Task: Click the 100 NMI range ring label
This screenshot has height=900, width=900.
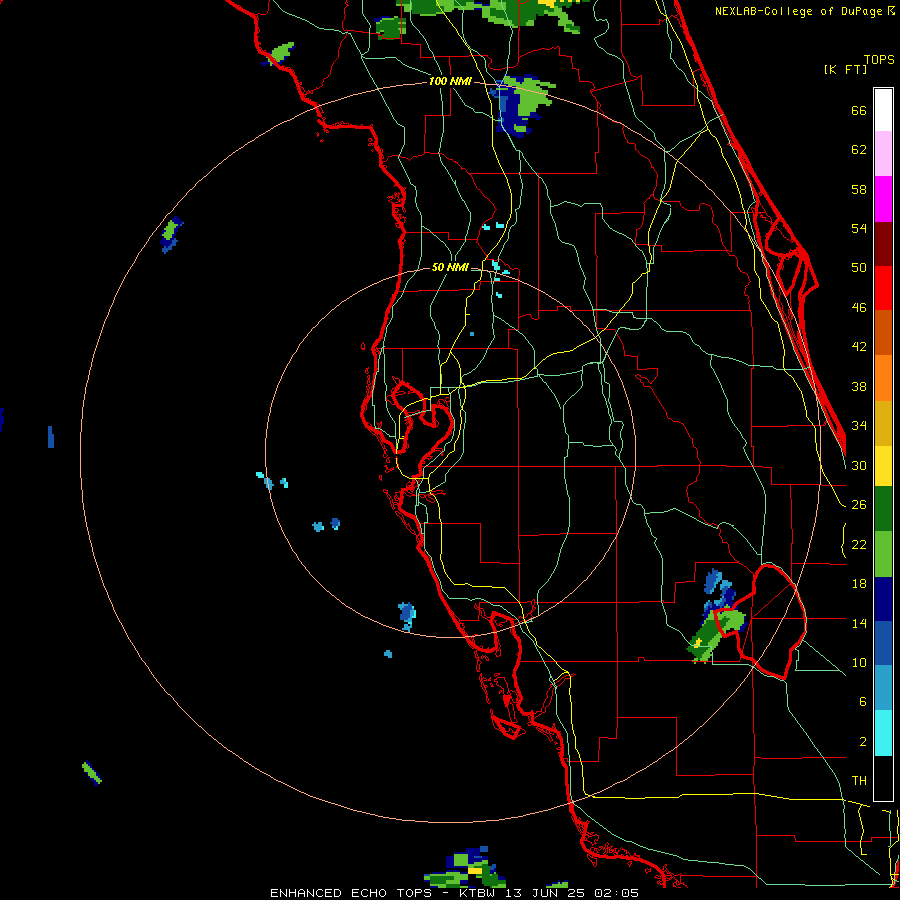Action: [x=450, y=82]
